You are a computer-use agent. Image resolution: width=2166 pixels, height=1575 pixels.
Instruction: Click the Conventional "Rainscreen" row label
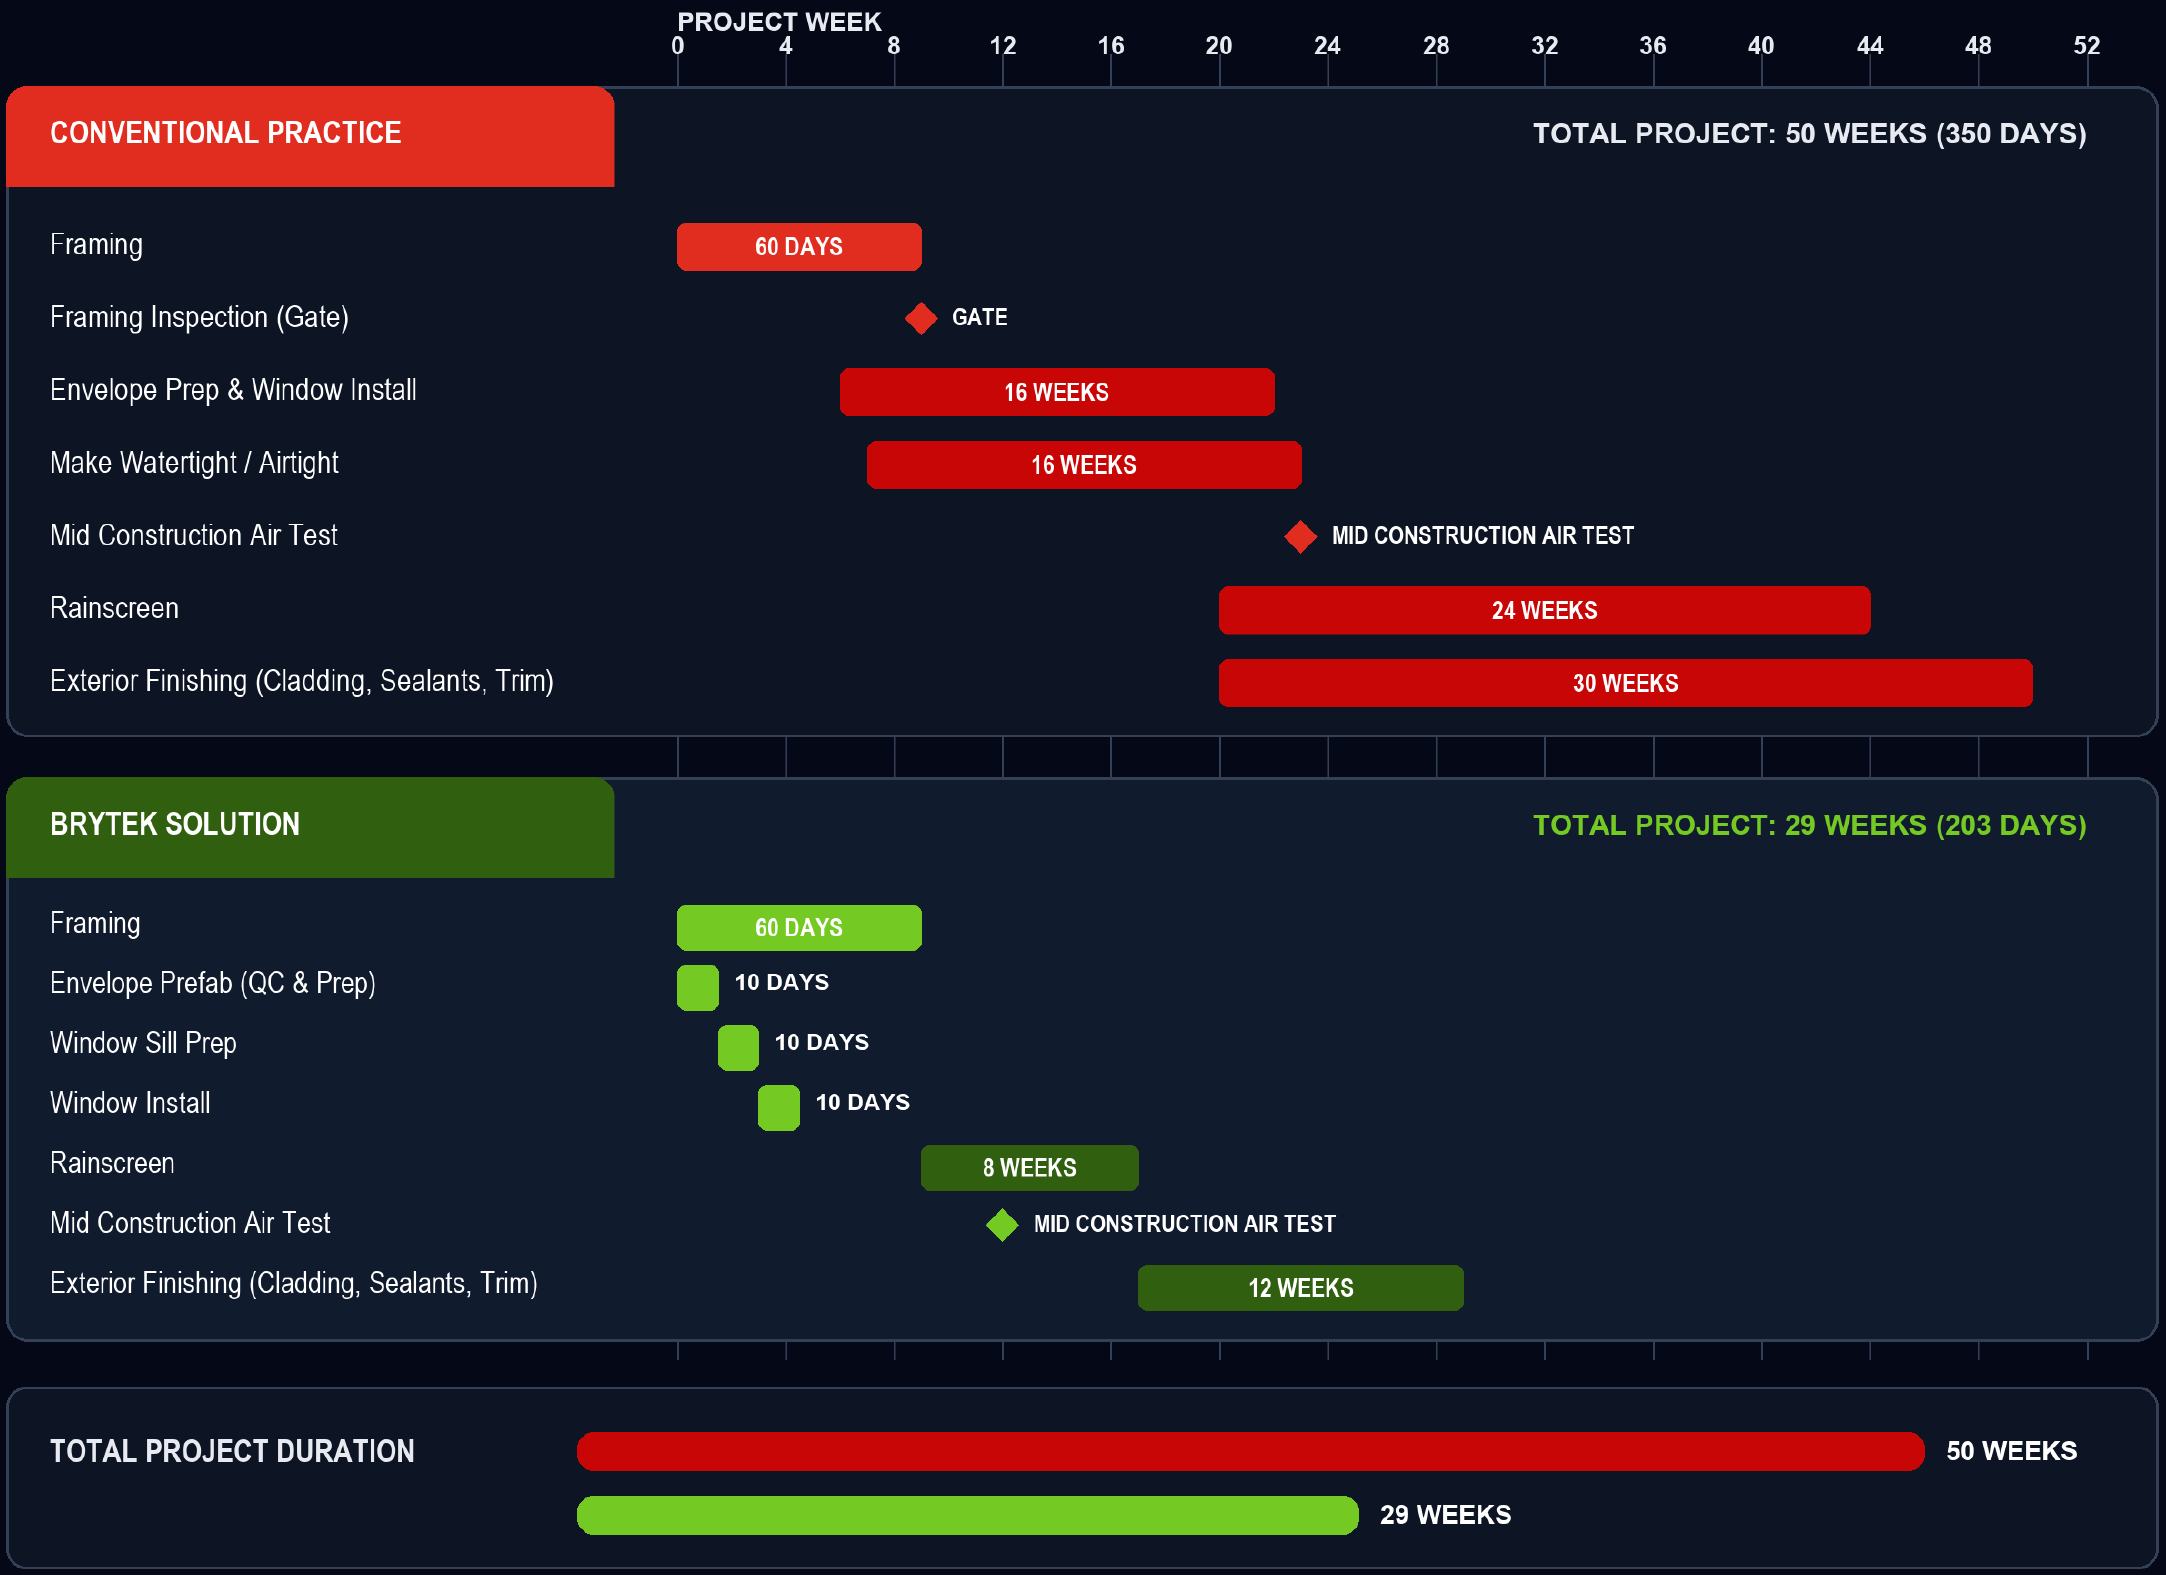tap(114, 608)
